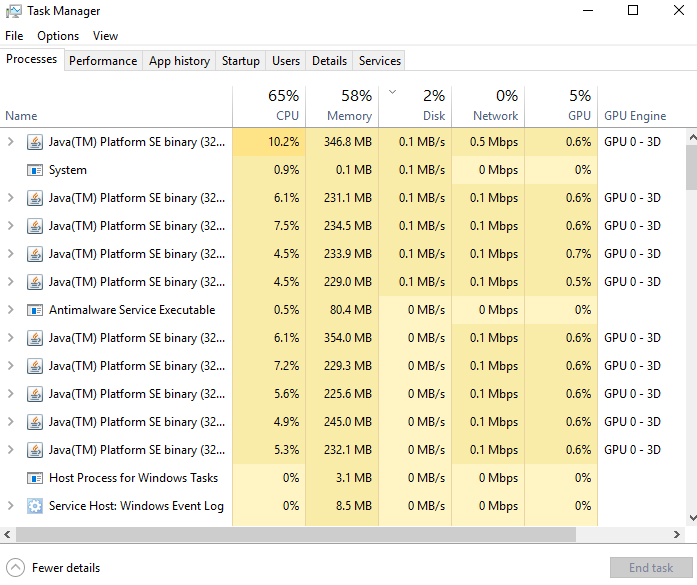Select the Processes tab
Screen dimensions: 697x585
[32, 59]
